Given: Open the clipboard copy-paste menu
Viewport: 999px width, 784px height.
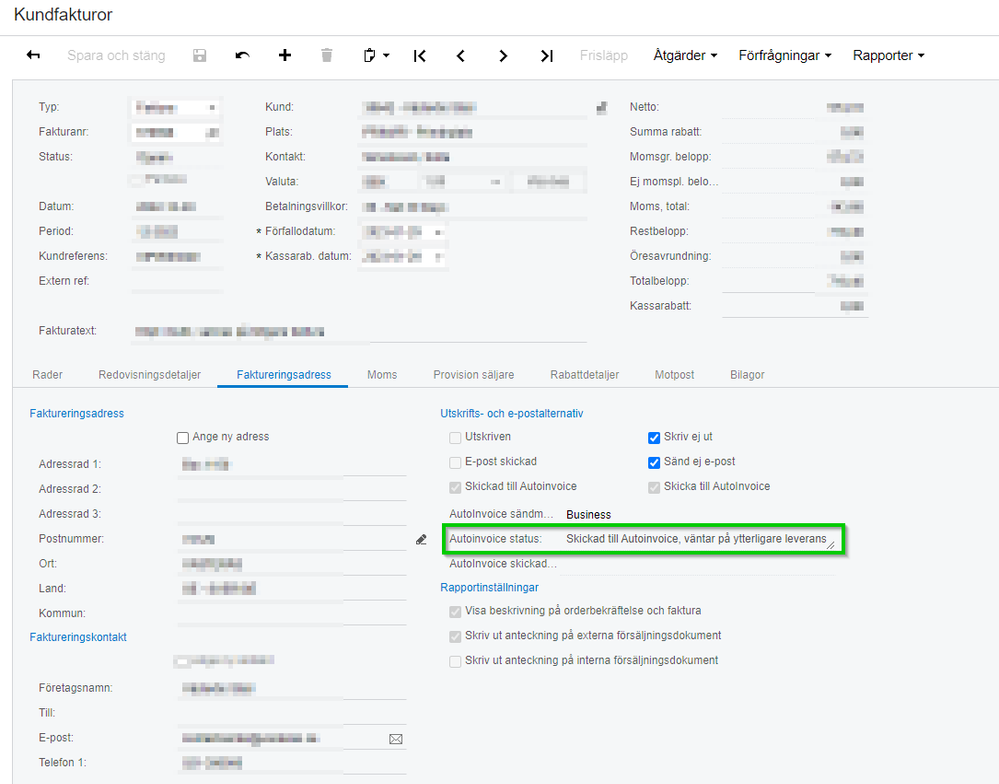Looking at the screenshot, I should pyautogui.click(x=376, y=55).
